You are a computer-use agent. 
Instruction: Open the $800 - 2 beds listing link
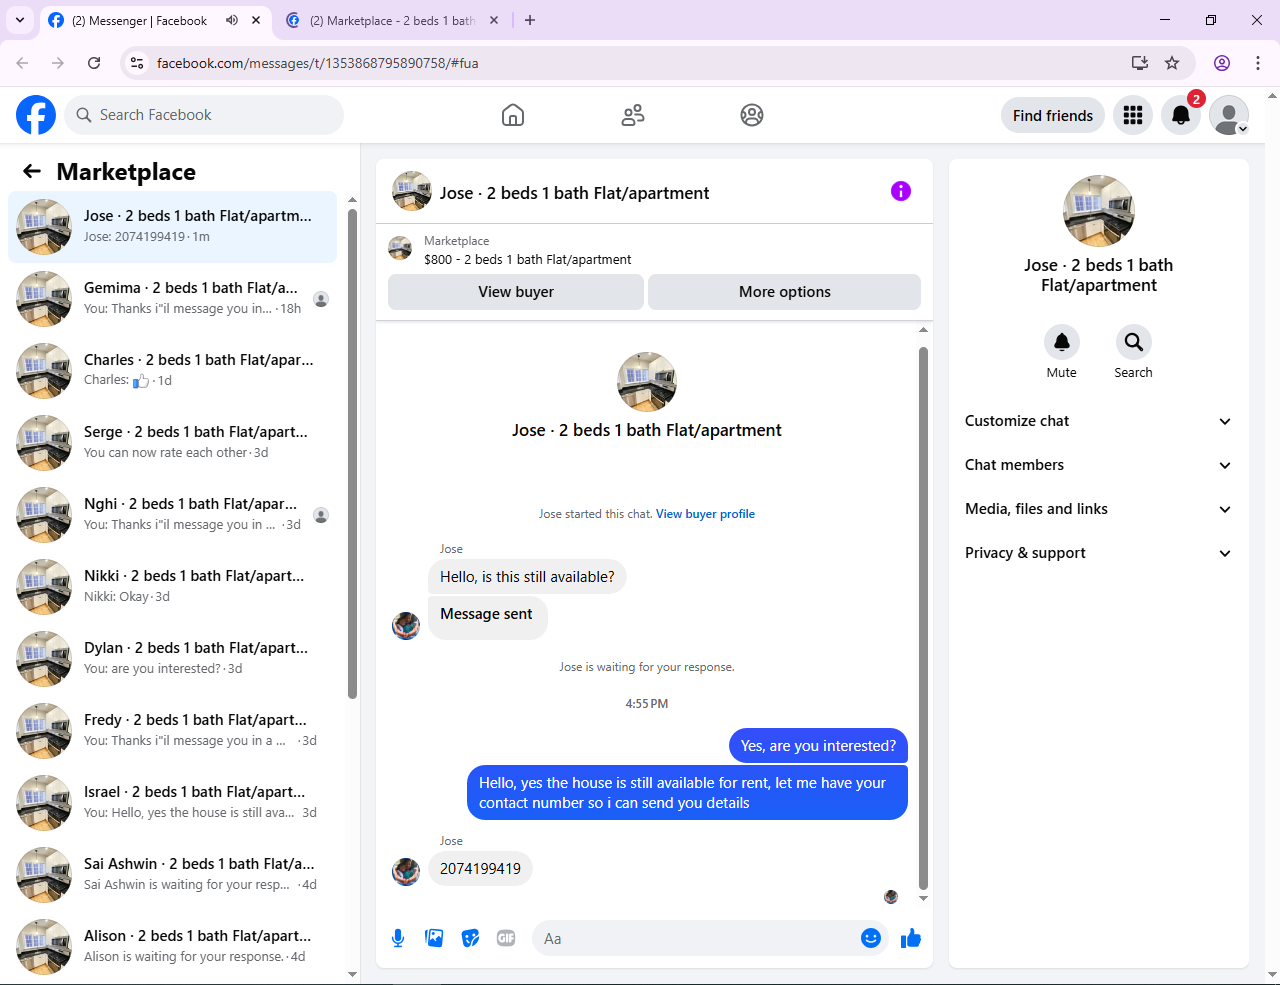pyautogui.click(x=528, y=259)
